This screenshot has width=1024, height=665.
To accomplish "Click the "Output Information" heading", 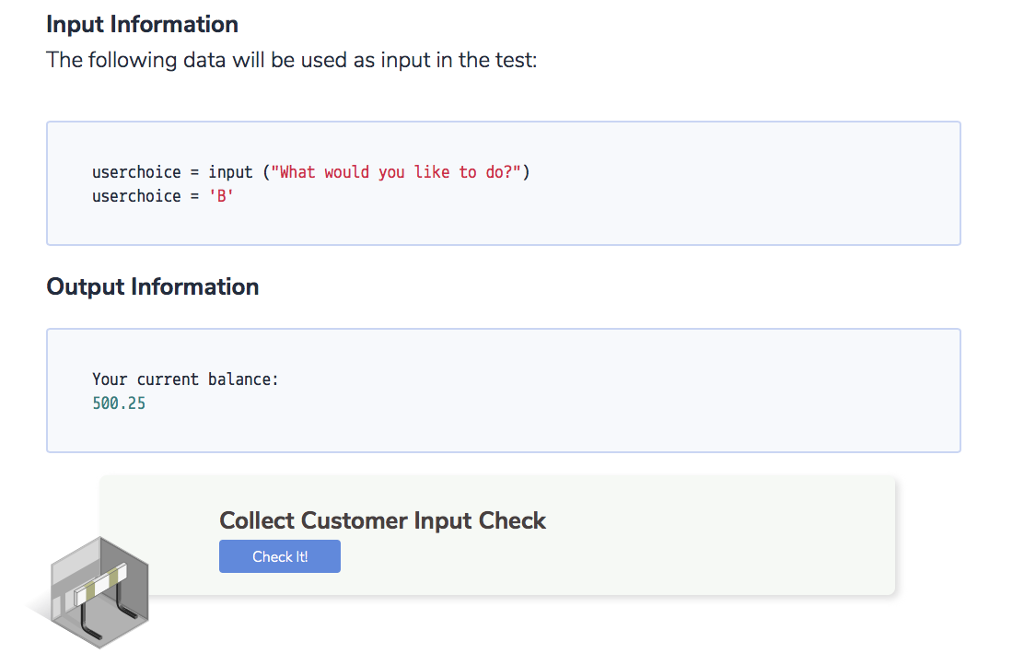I will [152, 286].
